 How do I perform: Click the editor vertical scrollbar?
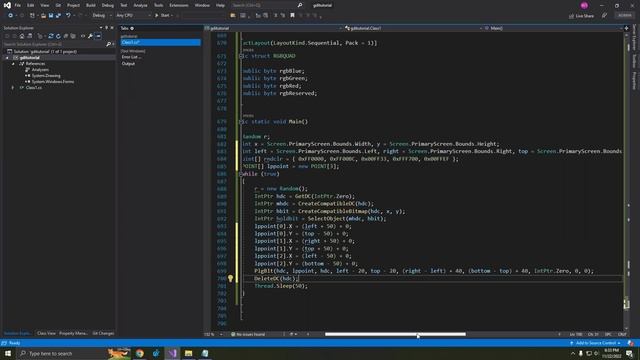click(x=627, y=182)
